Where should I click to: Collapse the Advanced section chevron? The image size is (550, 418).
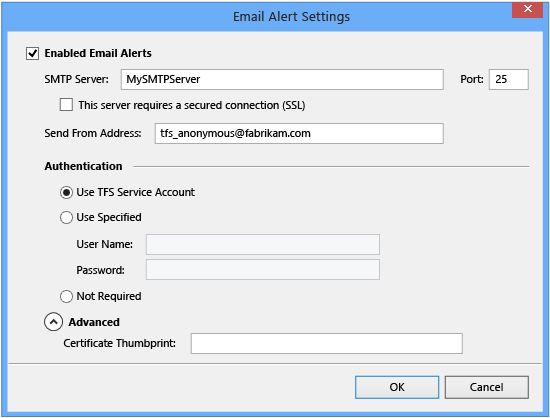click(54, 322)
